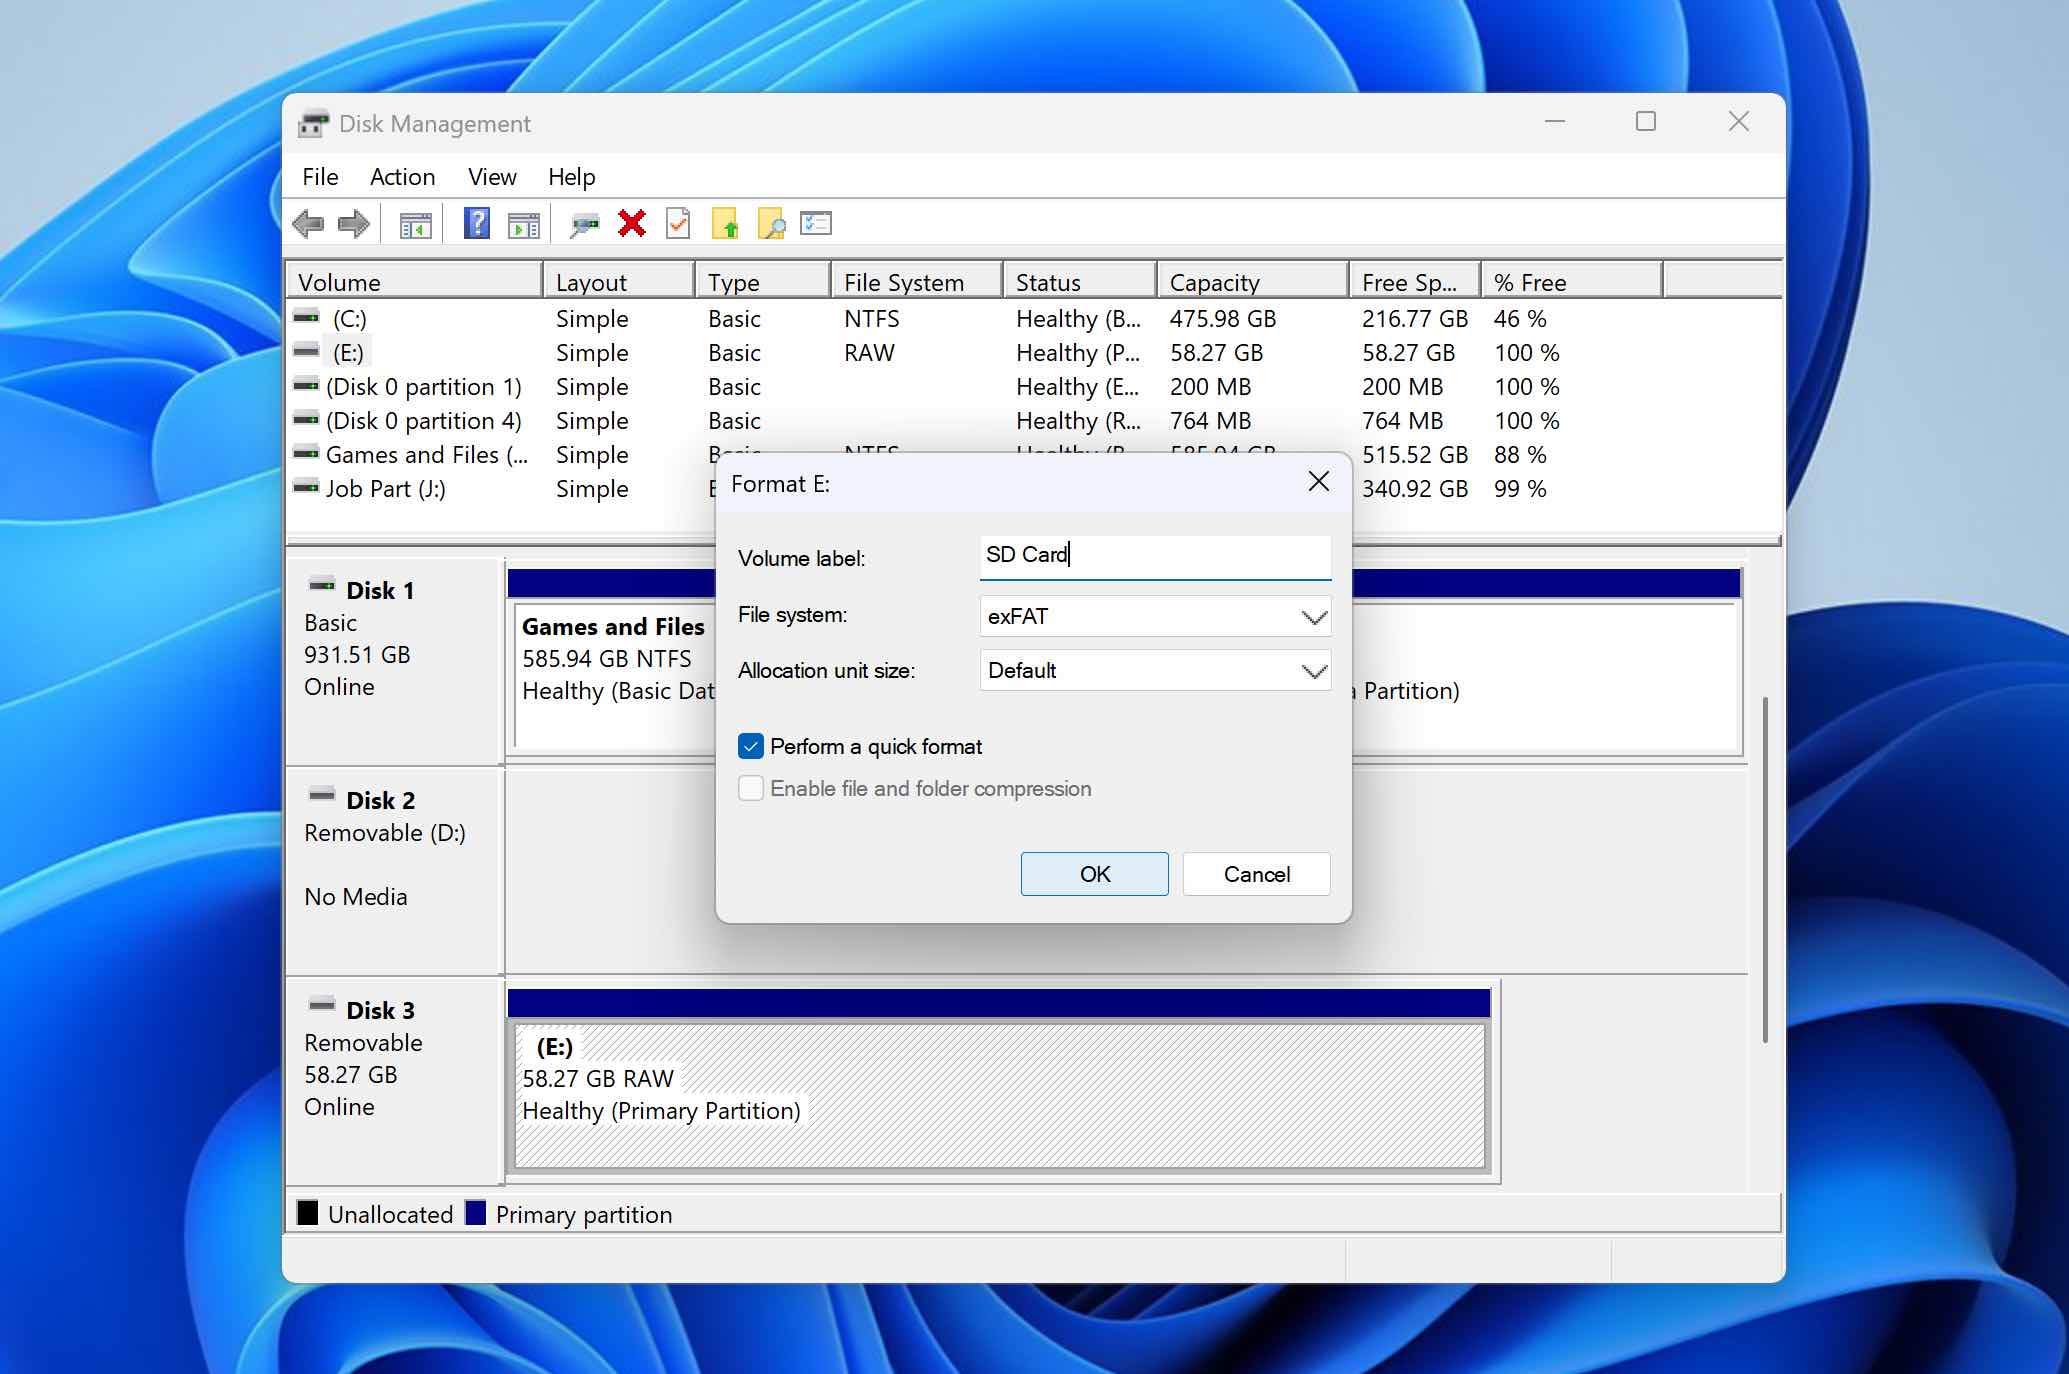
Task: Edit the Volume label field
Action: (1155, 556)
